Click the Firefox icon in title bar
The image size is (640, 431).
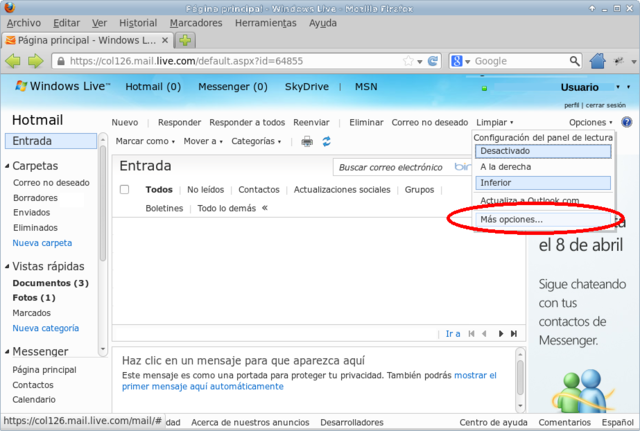tap(9, 8)
